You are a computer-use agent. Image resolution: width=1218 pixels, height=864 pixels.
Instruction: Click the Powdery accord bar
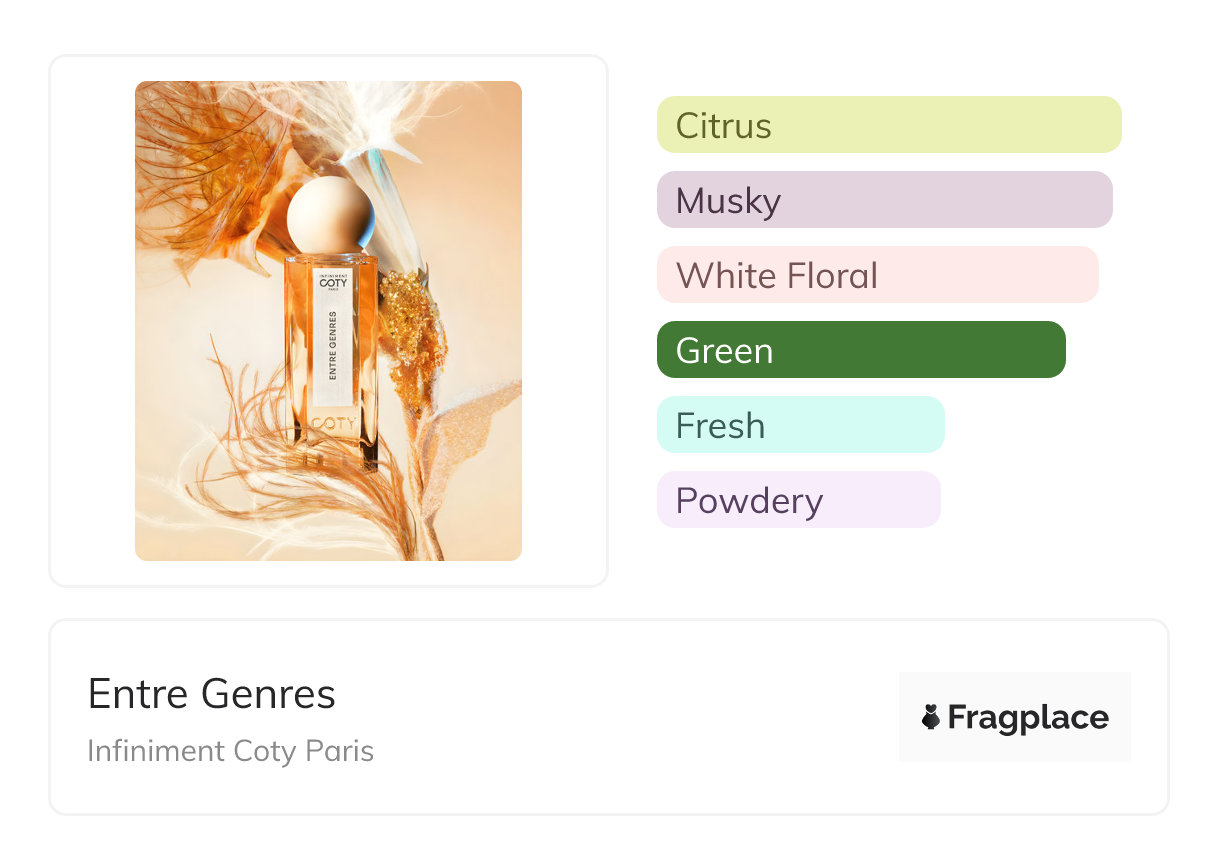(x=798, y=500)
